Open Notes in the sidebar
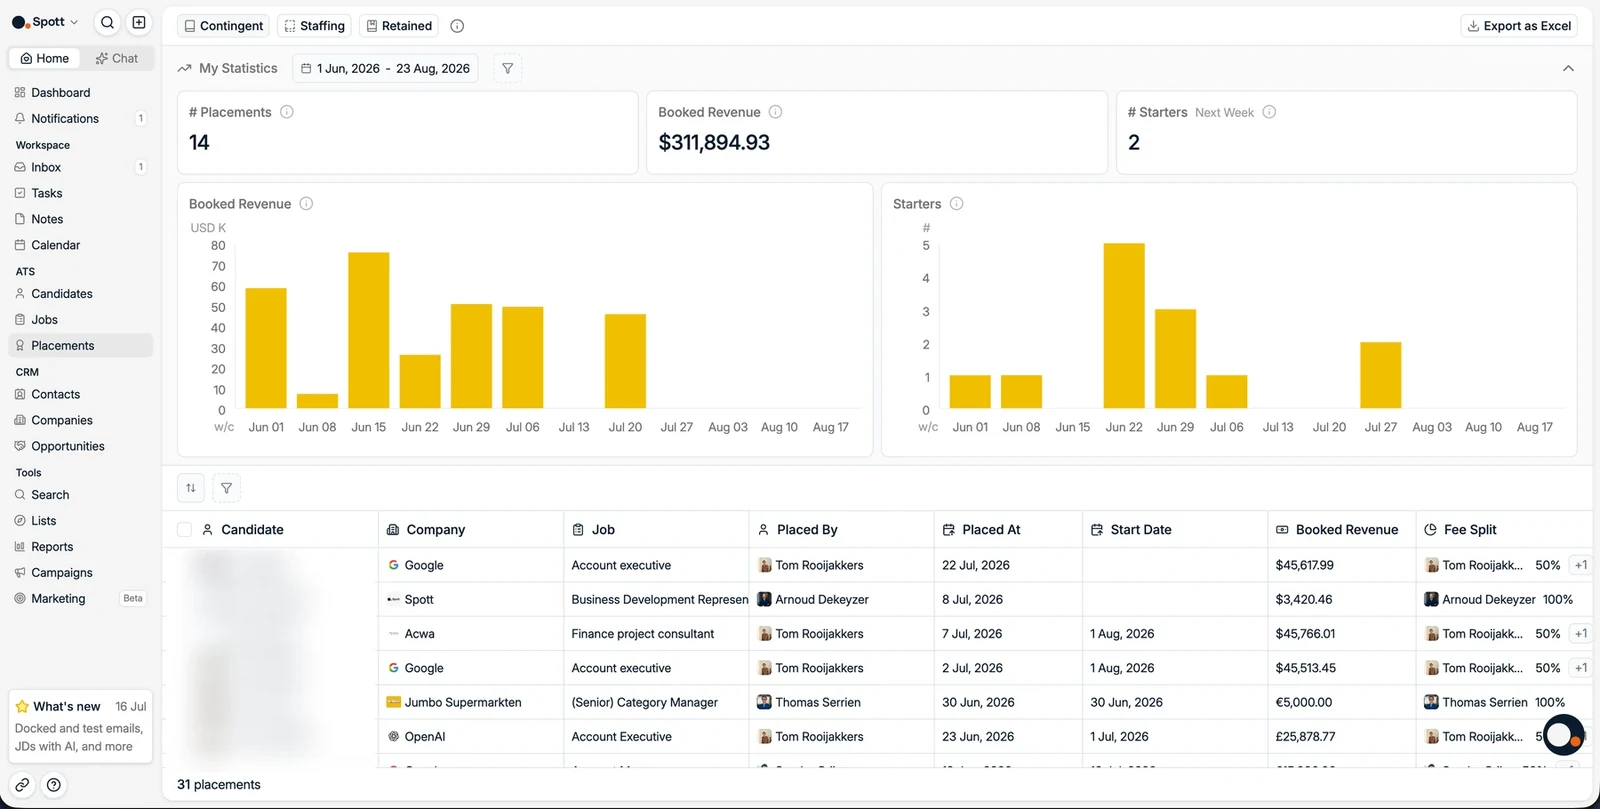The image size is (1600, 809). click(80, 220)
